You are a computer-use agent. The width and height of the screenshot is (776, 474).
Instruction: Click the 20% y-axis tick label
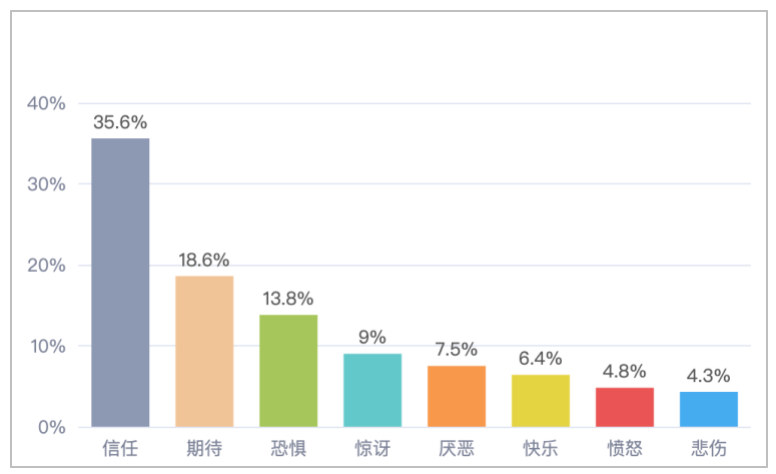[x=47, y=266]
